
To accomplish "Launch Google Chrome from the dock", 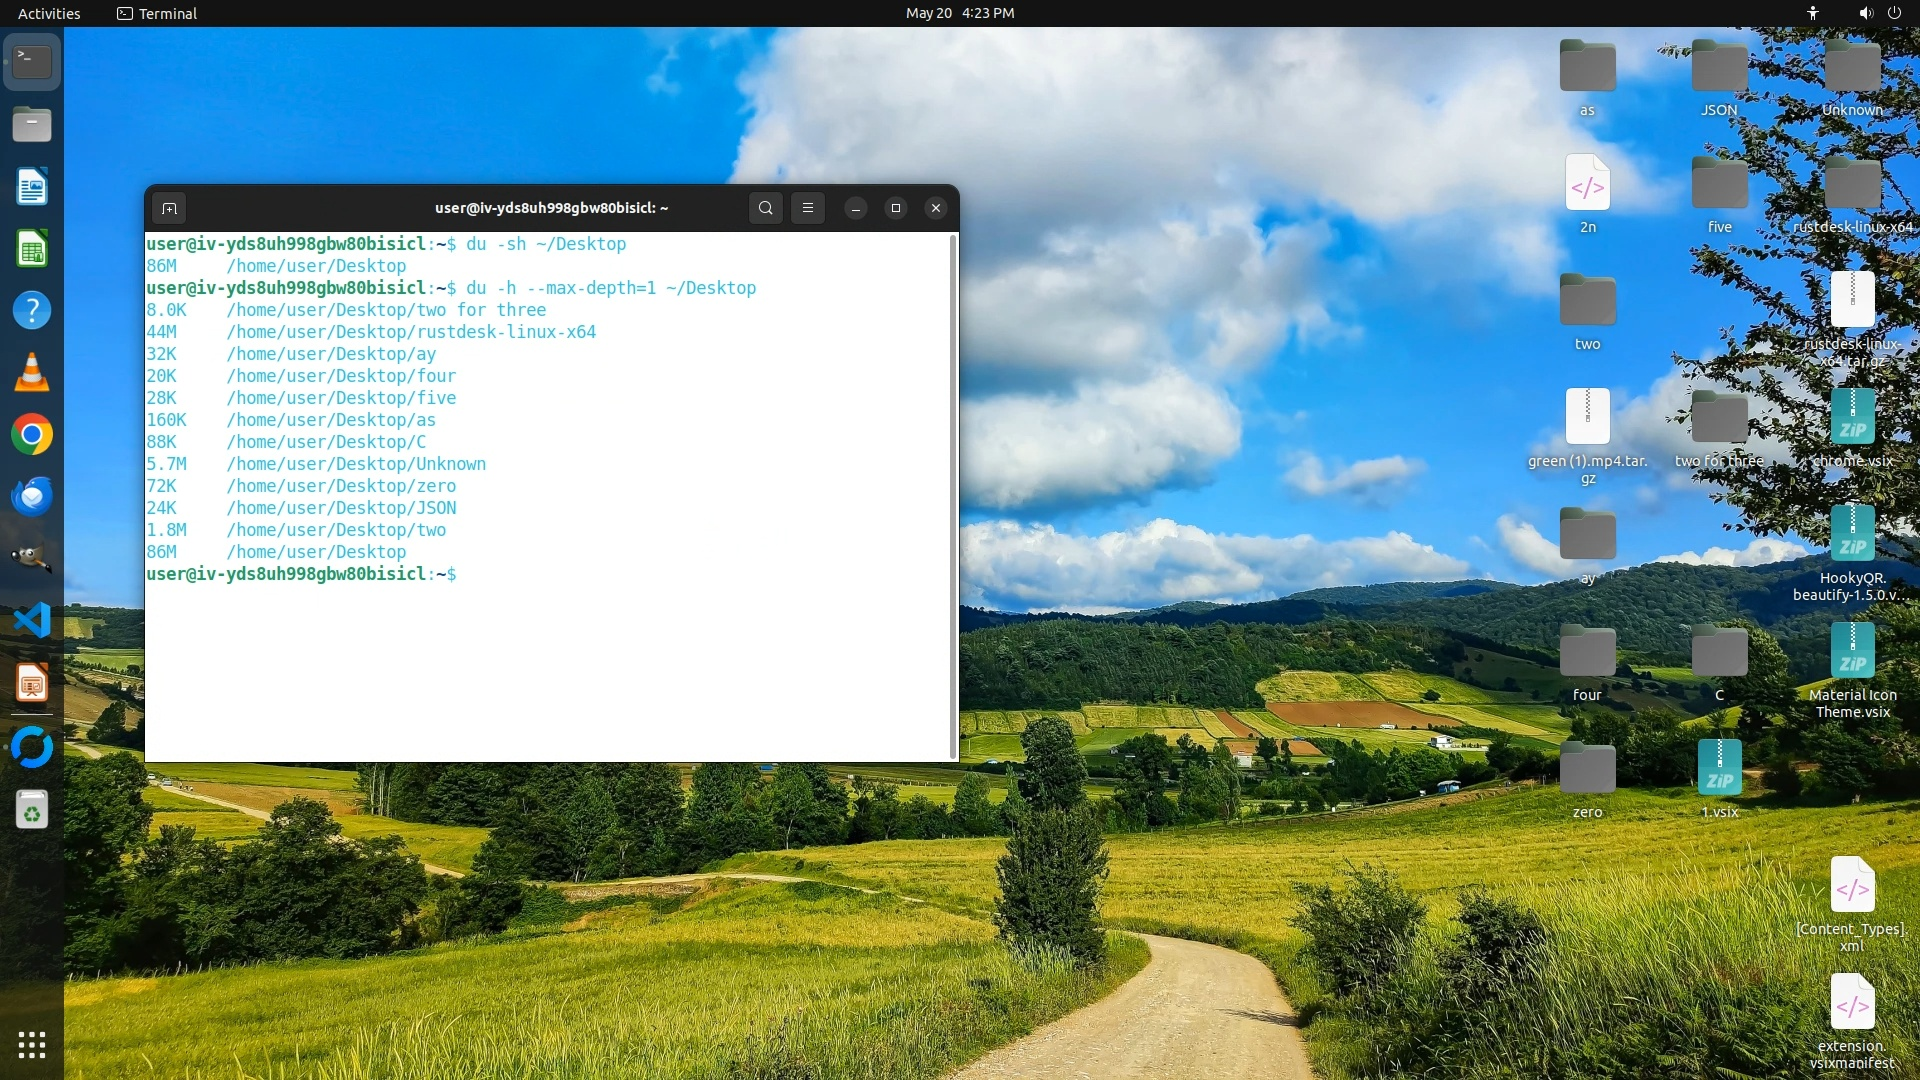I will (32, 435).
